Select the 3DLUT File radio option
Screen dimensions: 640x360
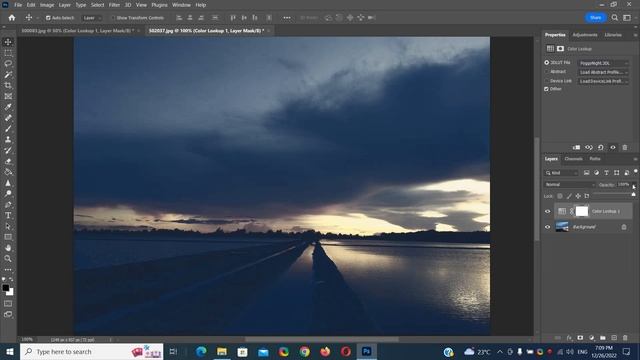click(x=547, y=63)
